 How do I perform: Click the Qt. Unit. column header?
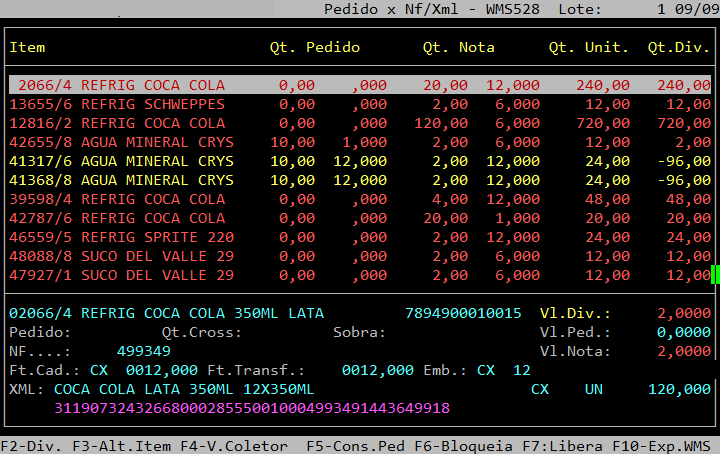pyautogui.click(x=589, y=47)
